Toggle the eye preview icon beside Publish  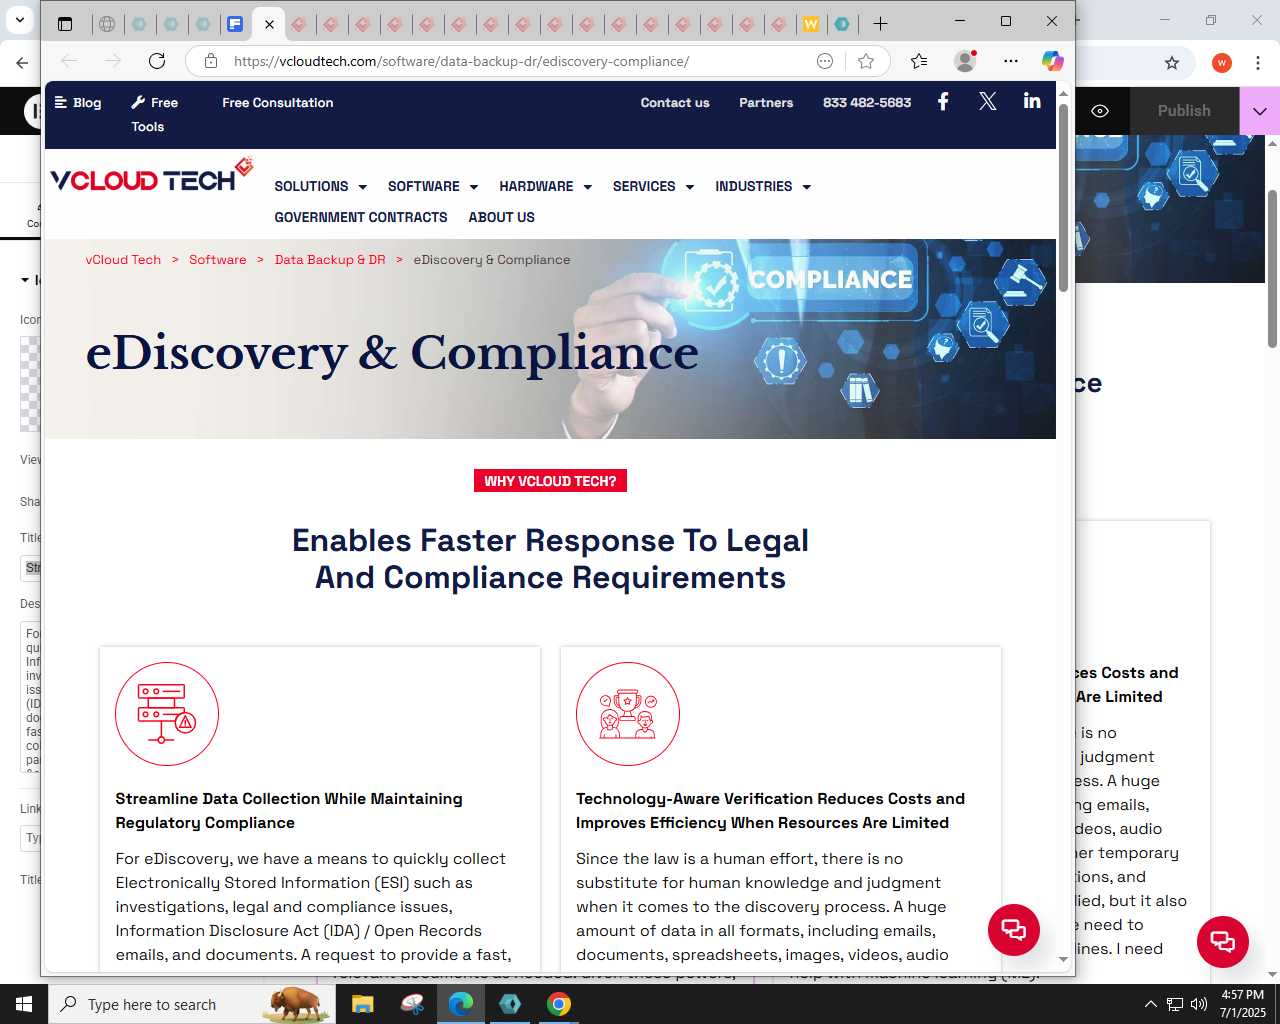[1100, 111]
